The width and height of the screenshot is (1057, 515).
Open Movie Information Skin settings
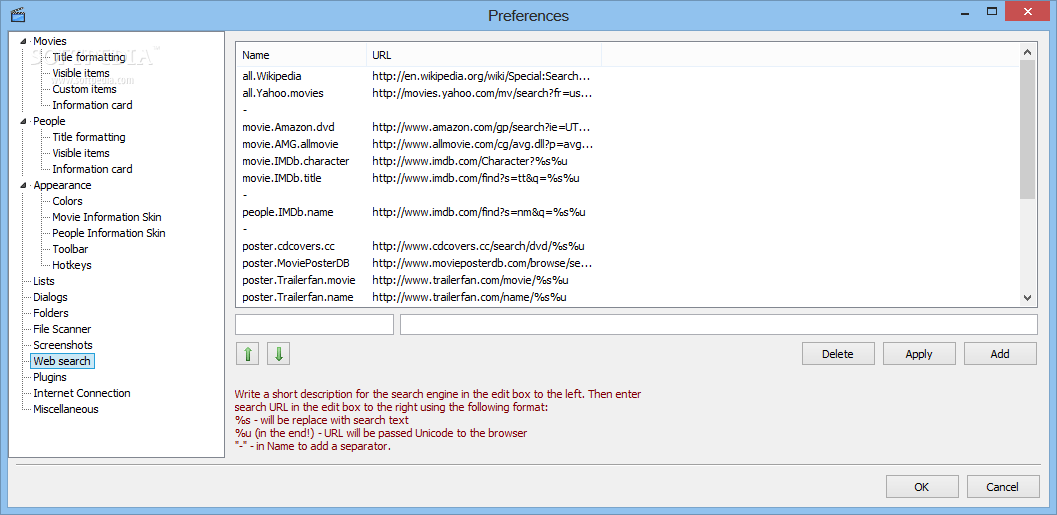pyautogui.click(x=107, y=217)
